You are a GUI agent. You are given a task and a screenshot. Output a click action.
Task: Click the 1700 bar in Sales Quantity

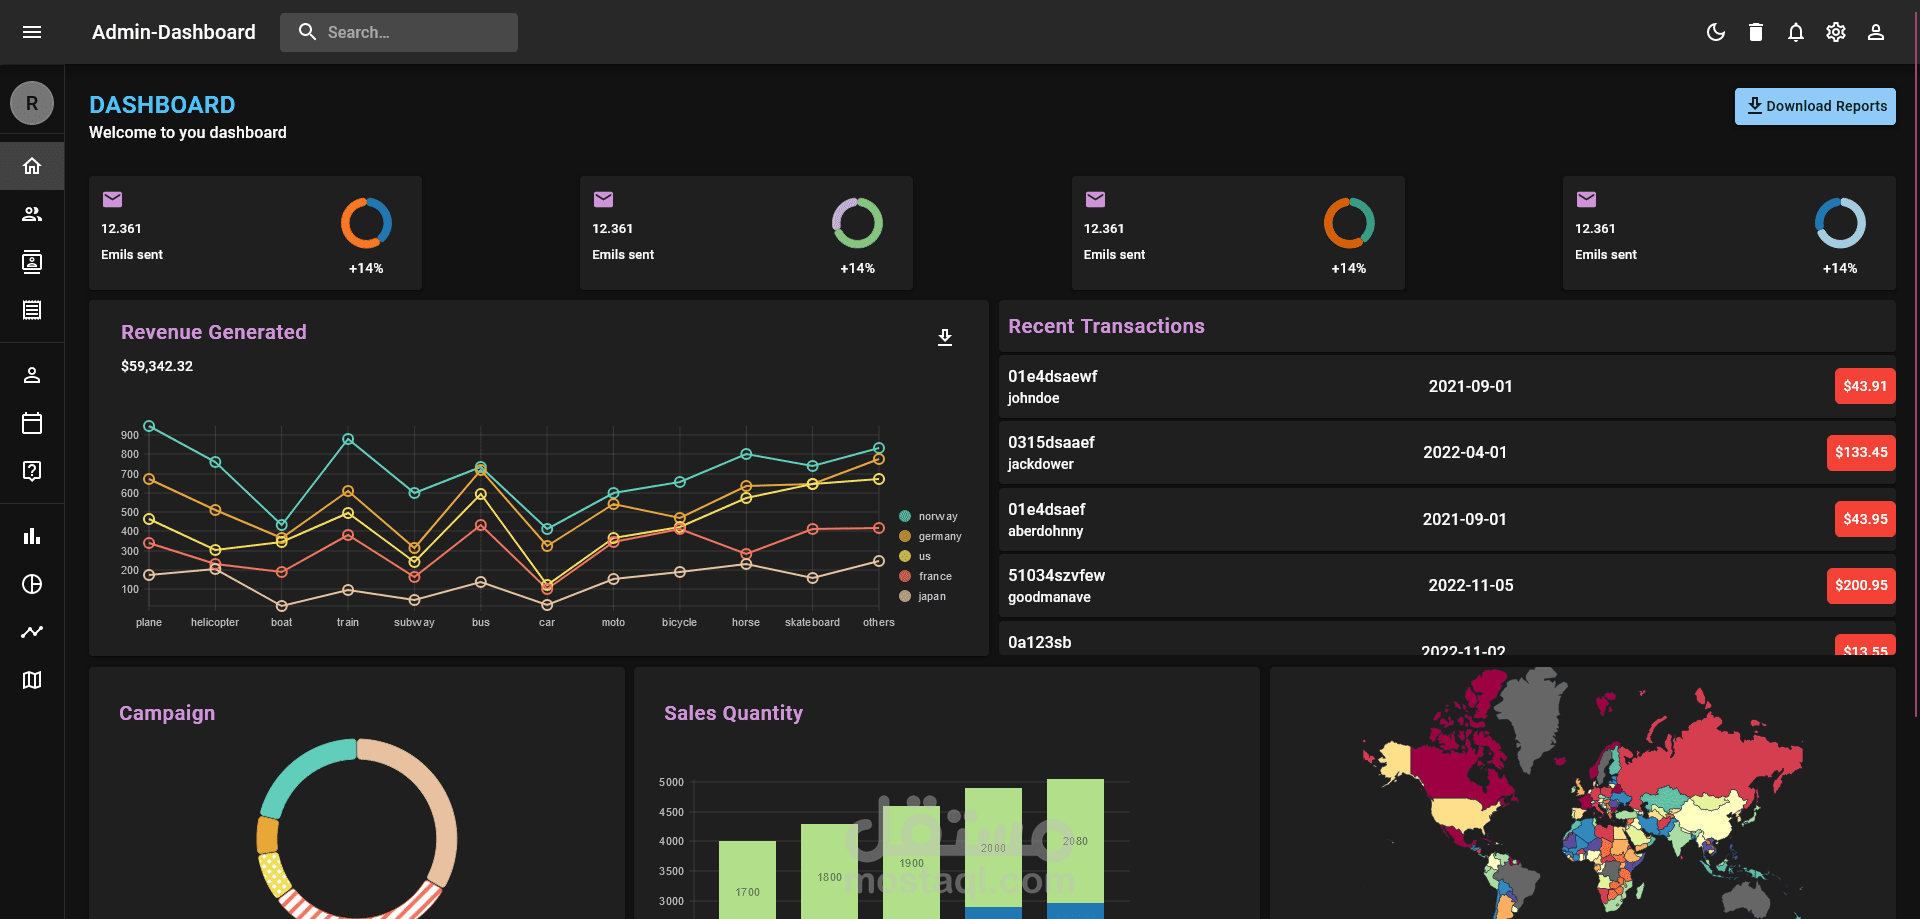747,880
